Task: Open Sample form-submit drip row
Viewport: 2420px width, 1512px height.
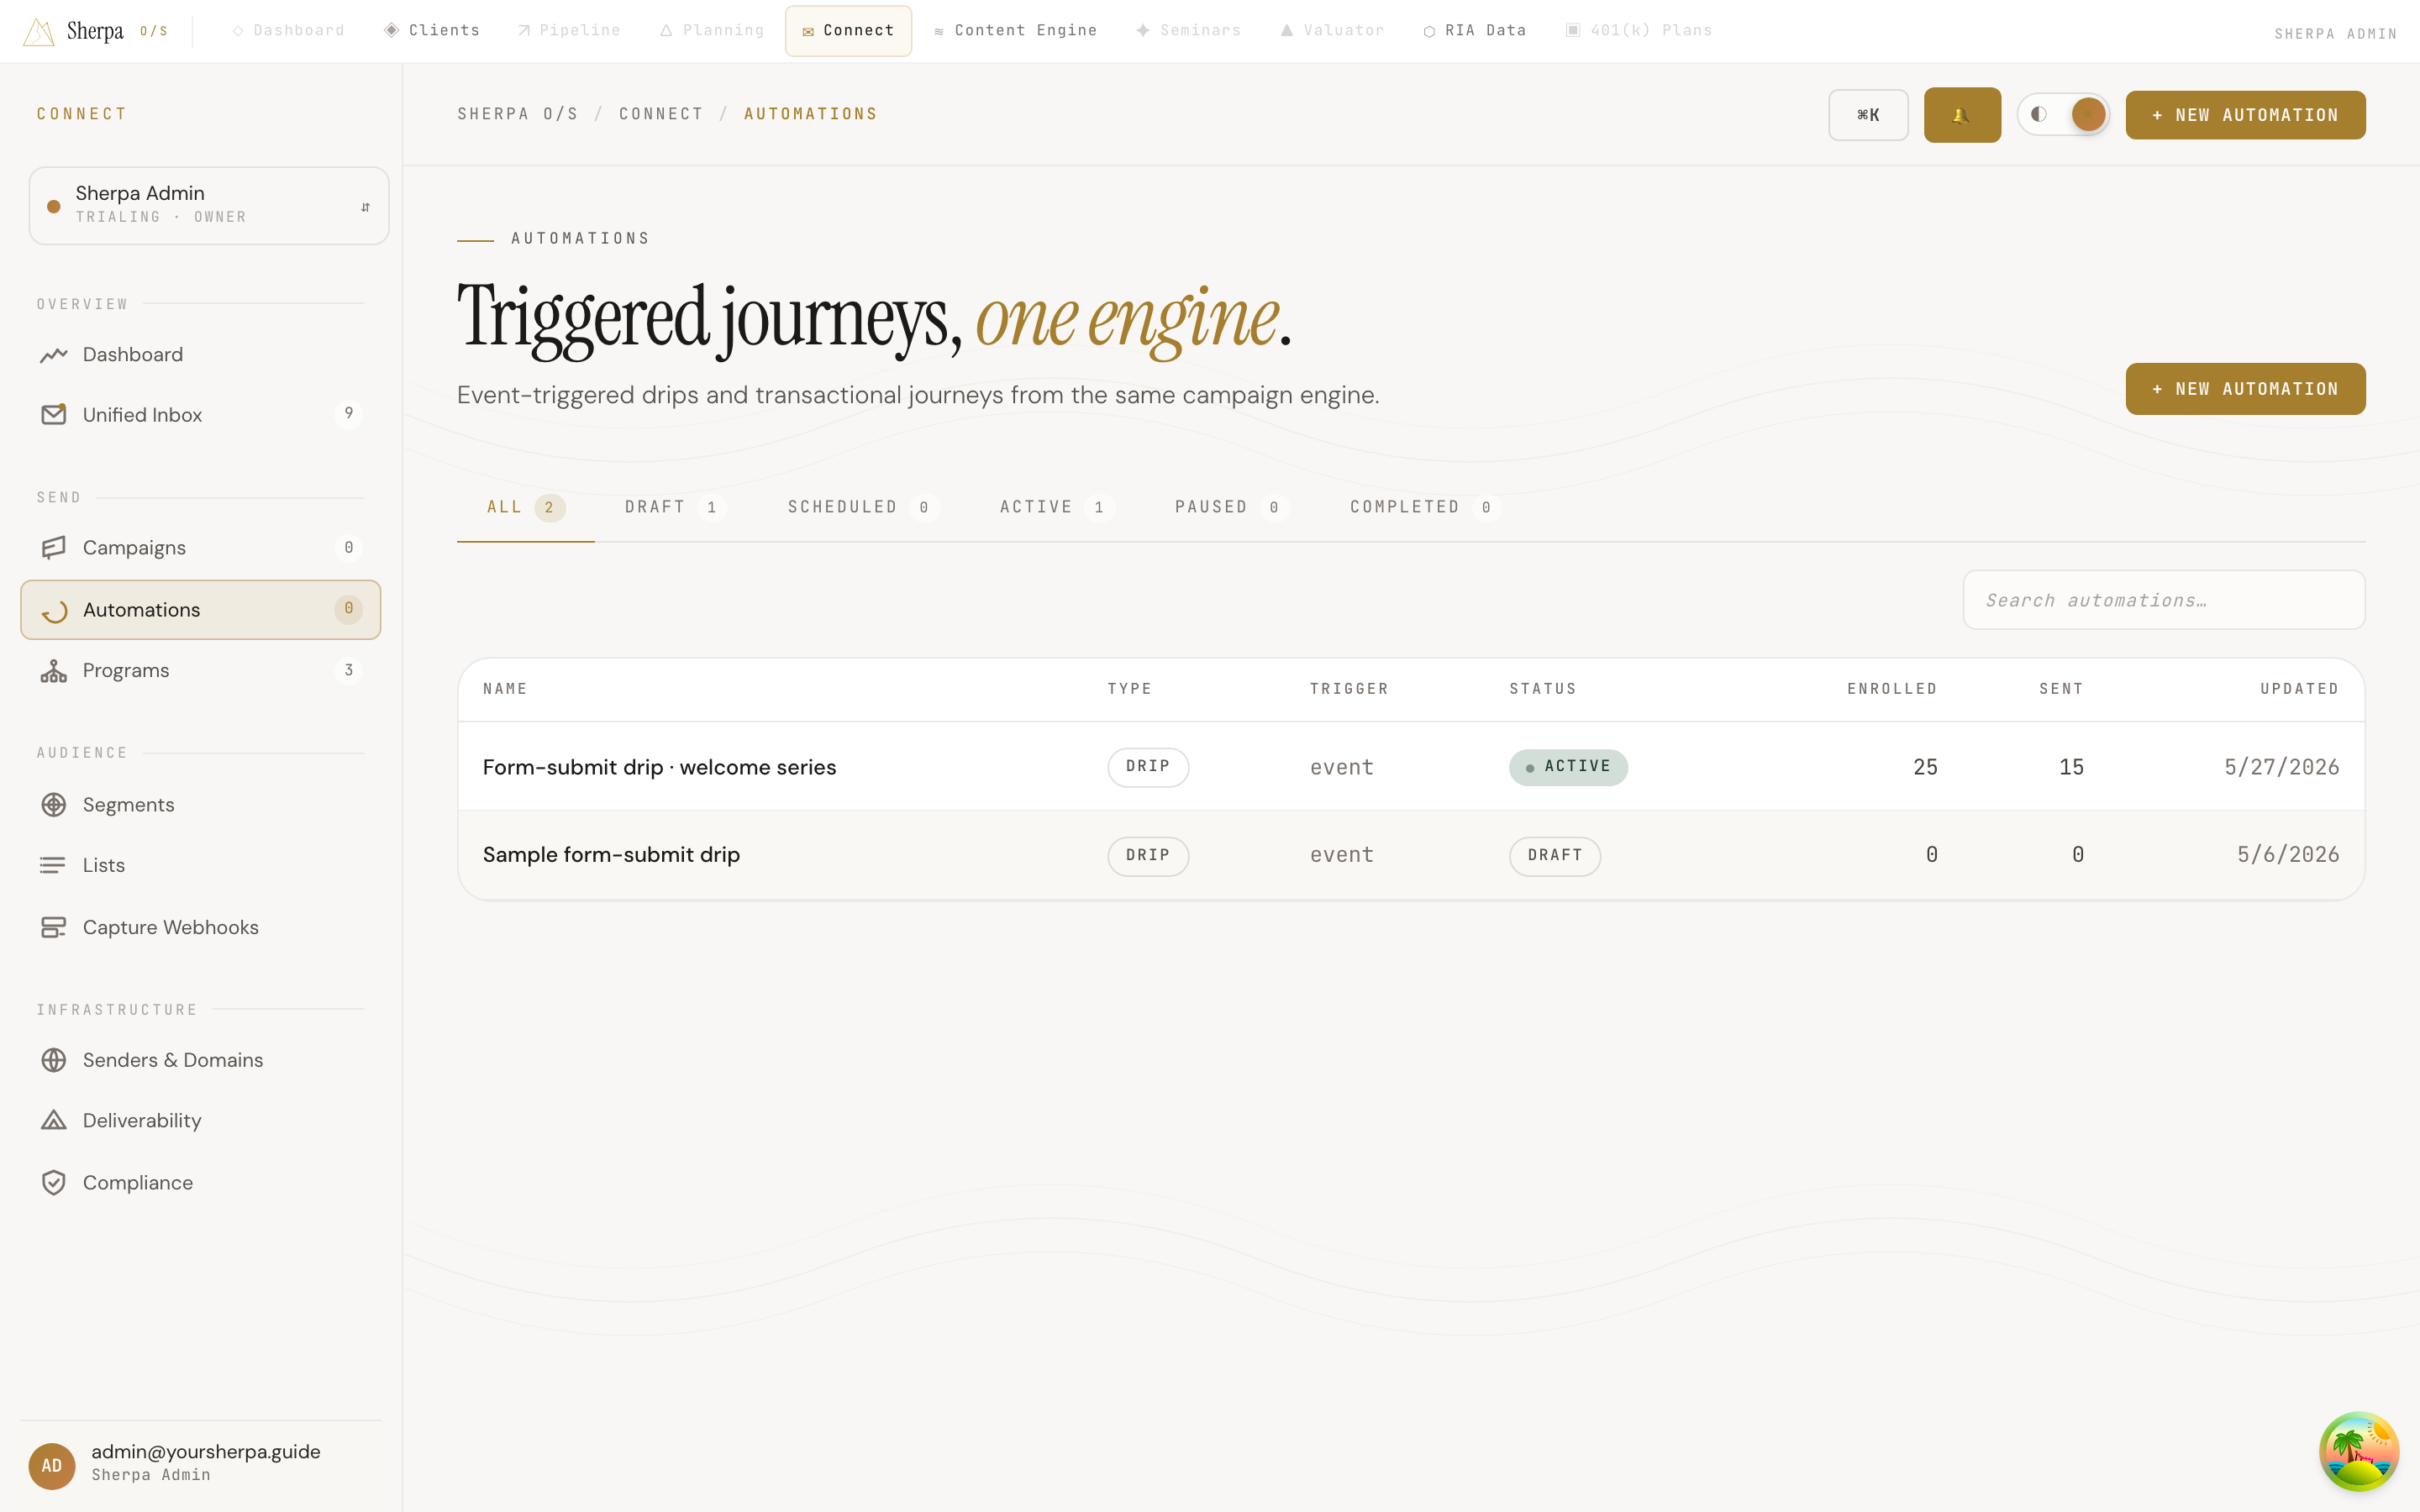Action: [x=1411, y=855]
